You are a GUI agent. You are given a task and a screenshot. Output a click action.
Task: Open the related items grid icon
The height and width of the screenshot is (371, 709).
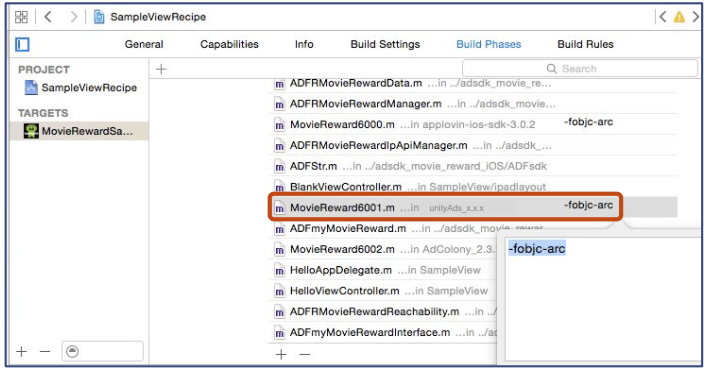21,17
